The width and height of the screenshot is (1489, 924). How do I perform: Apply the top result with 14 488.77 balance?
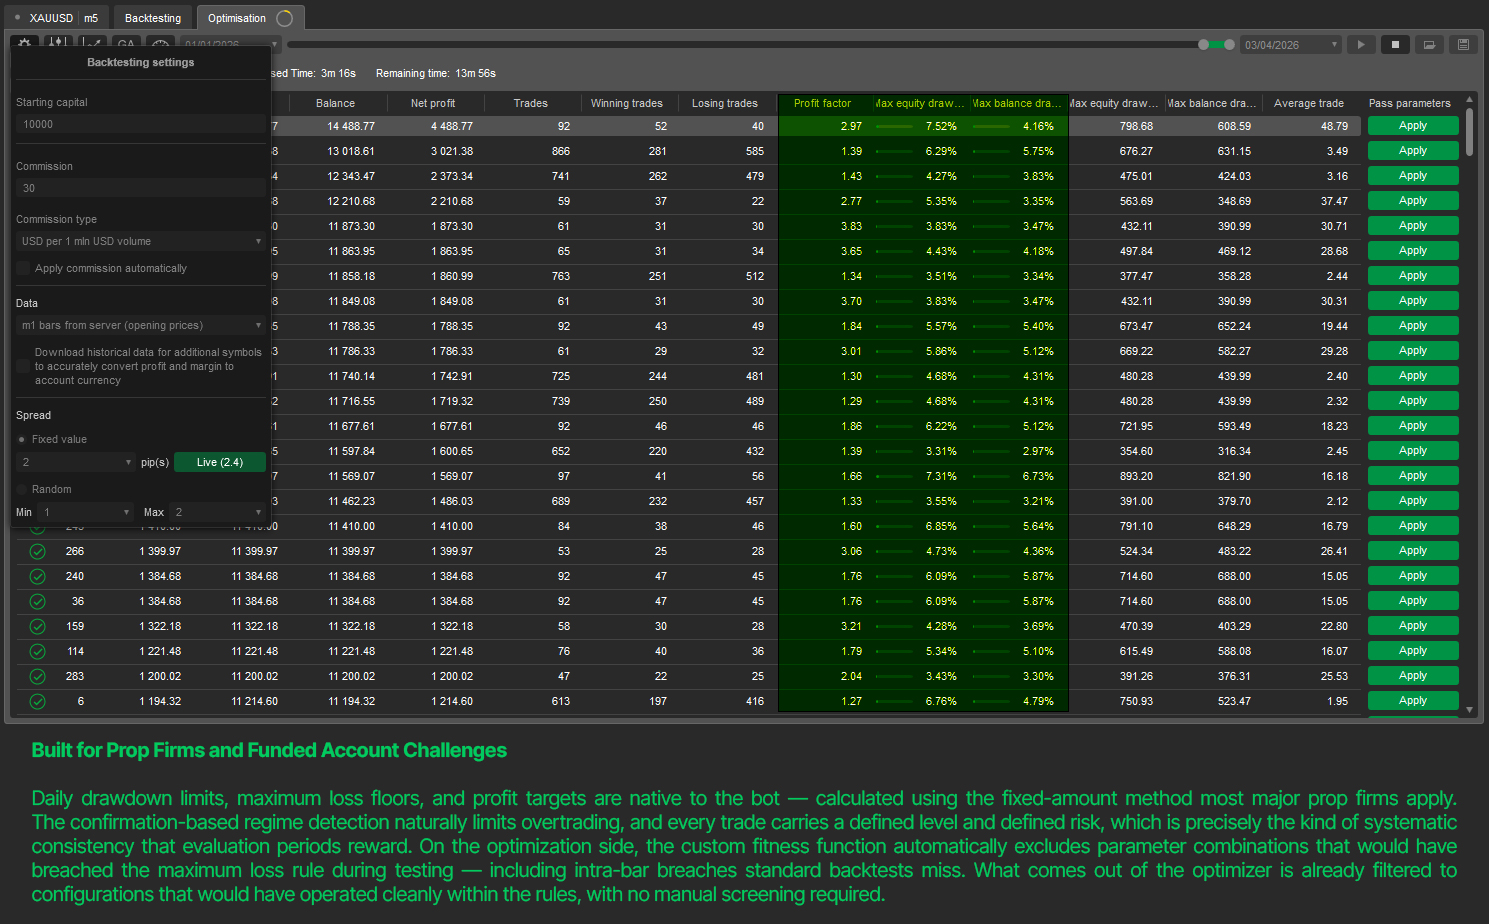(x=1413, y=125)
